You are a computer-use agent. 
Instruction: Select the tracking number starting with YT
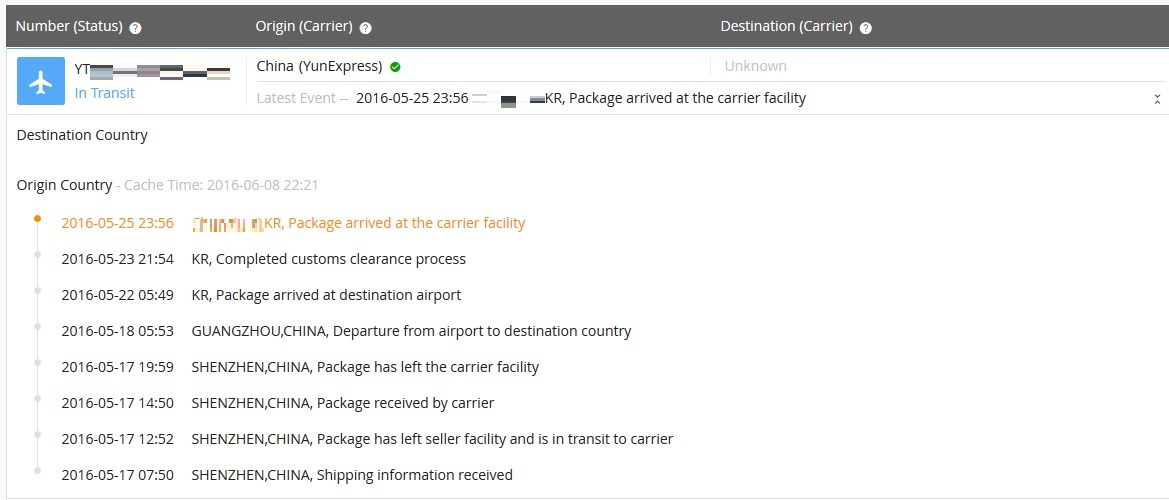coord(150,70)
